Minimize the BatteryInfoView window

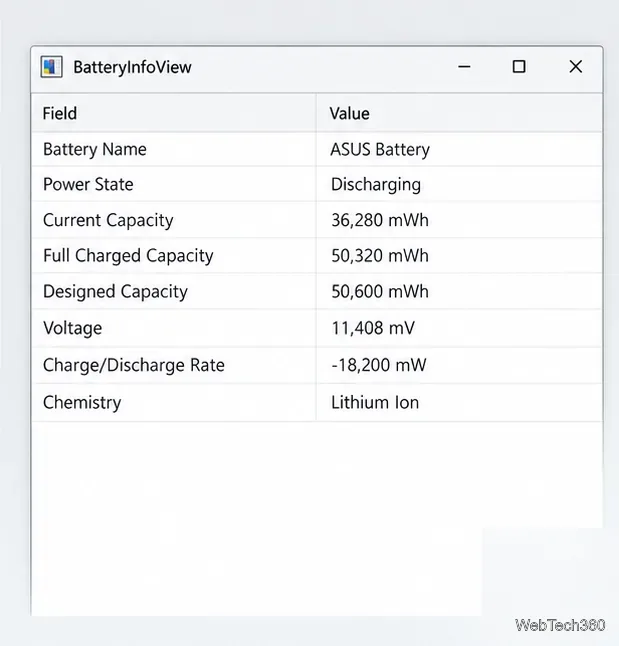click(464, 67)
